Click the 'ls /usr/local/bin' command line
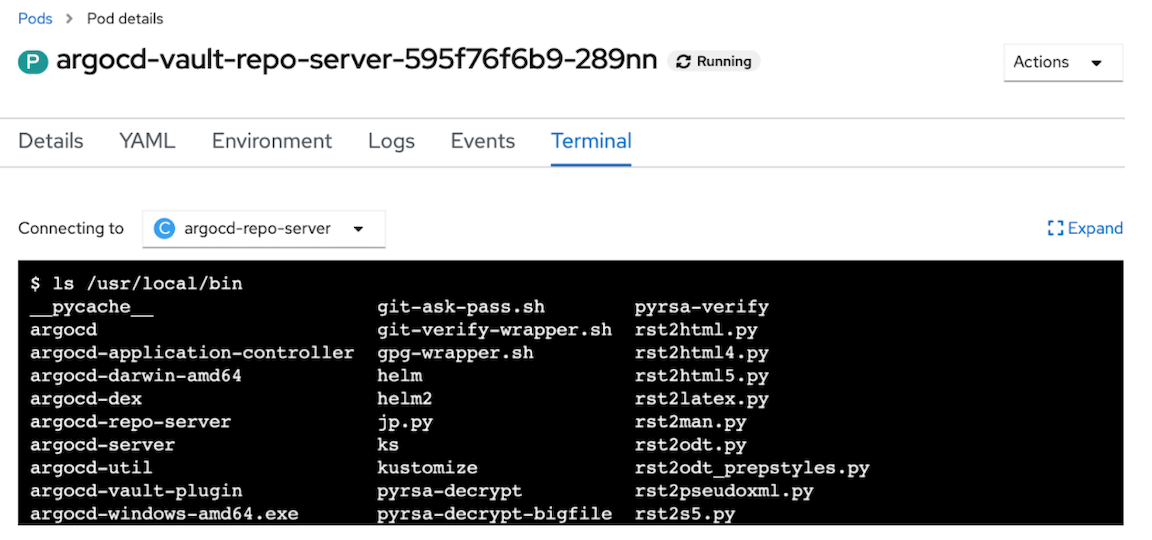Image resolution: width=1152 pixels, height=540 pixels. pos(136,284)
